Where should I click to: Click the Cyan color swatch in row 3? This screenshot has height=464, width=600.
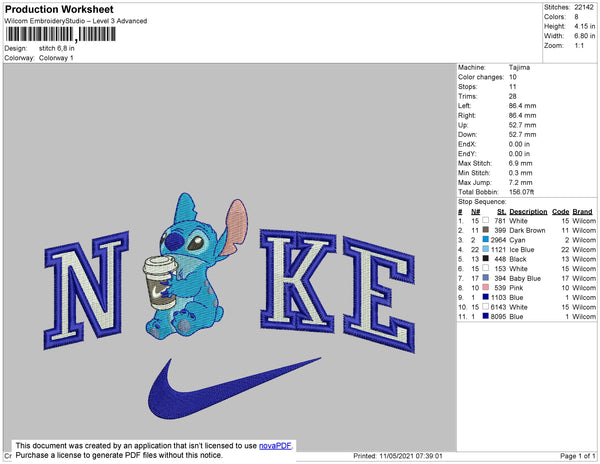486,239
